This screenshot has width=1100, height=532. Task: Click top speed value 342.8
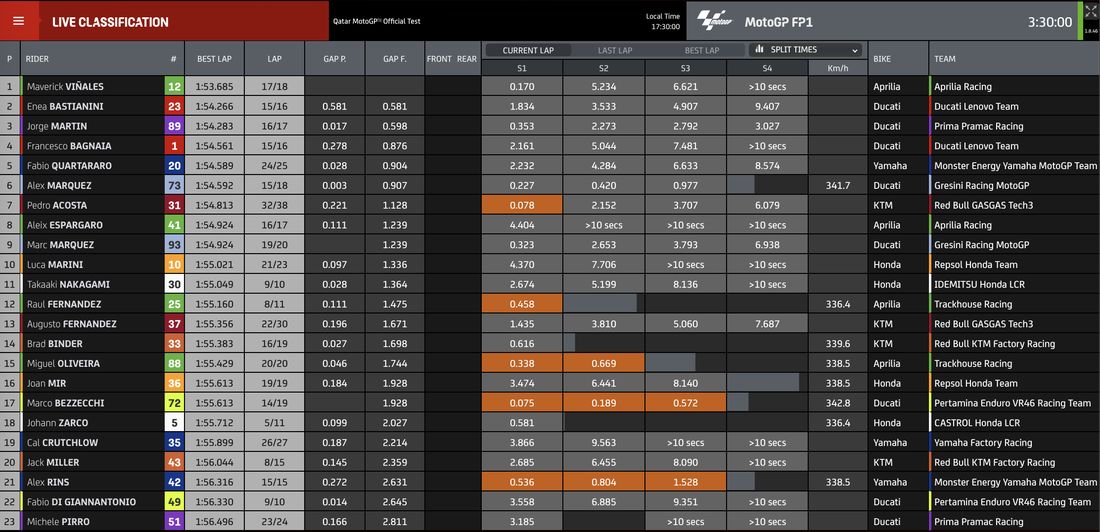pos(838,403)
